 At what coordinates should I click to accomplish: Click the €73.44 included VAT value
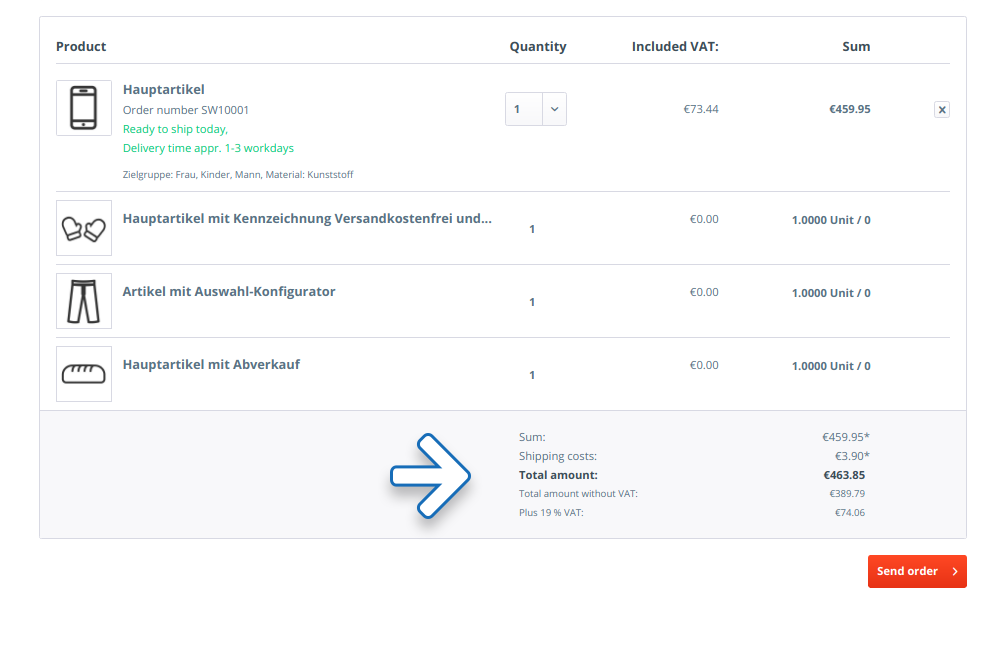701,109
